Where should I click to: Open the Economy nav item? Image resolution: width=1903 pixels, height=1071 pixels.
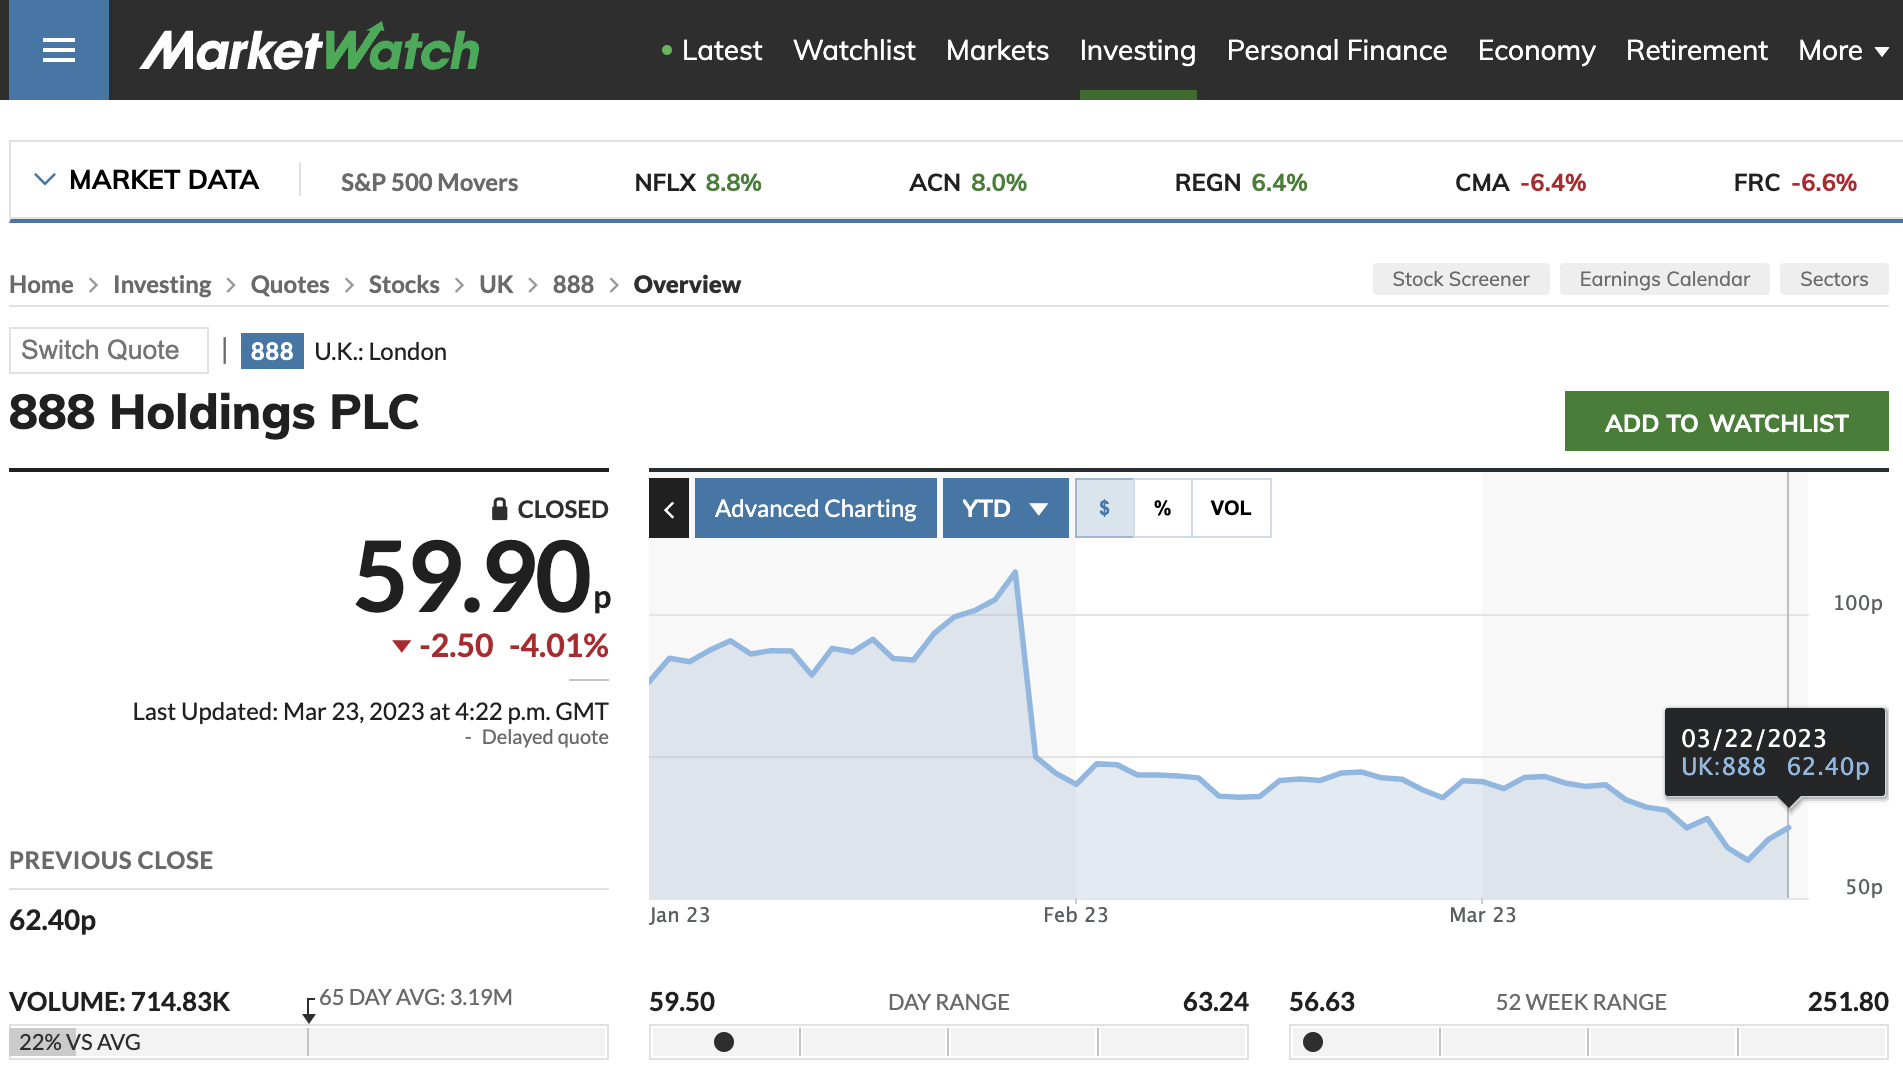tap(1537, 50)
